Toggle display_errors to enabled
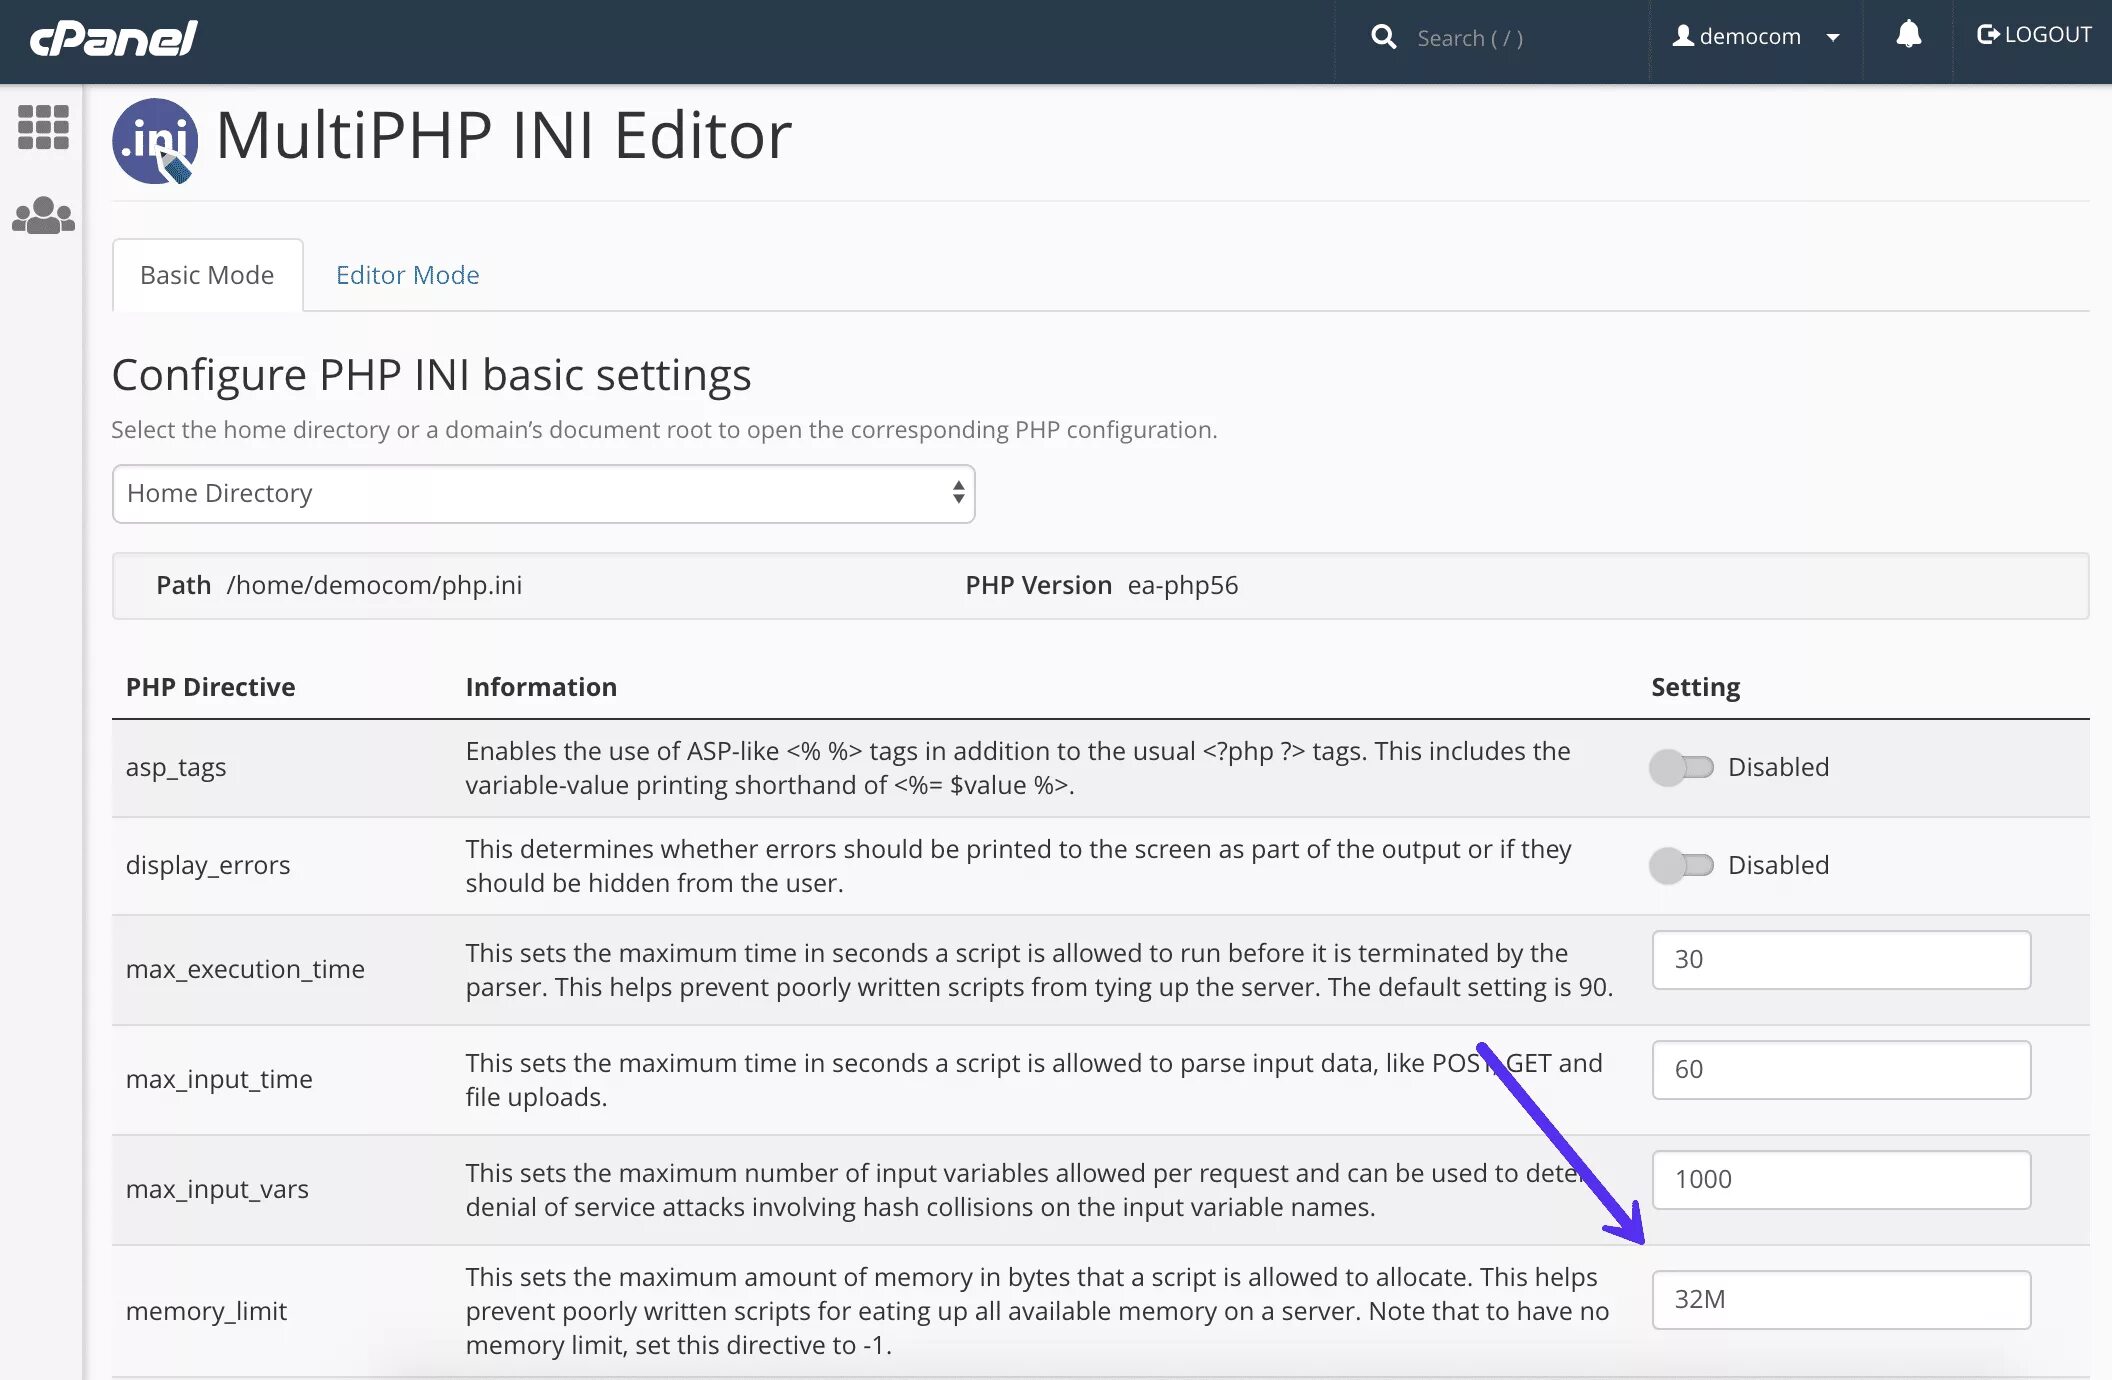 click(1681, 866)
